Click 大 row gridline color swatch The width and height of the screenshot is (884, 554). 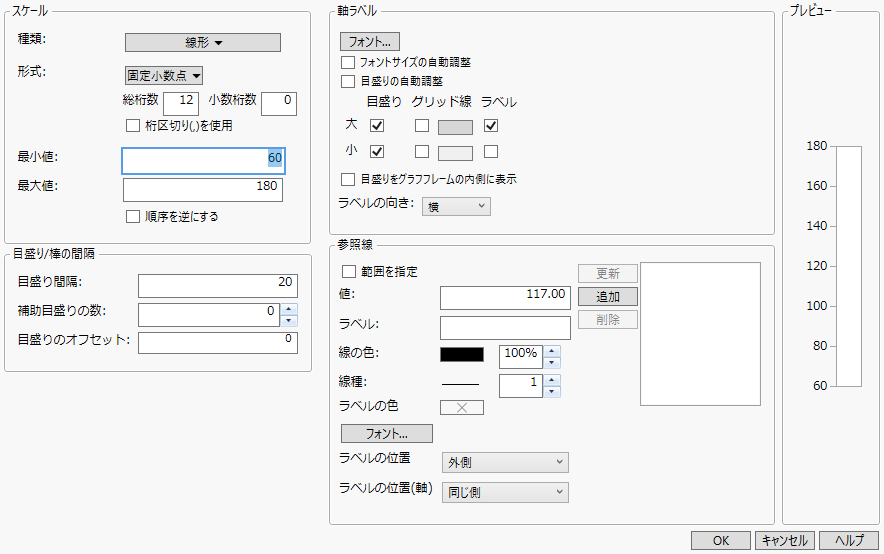point(456,127)
